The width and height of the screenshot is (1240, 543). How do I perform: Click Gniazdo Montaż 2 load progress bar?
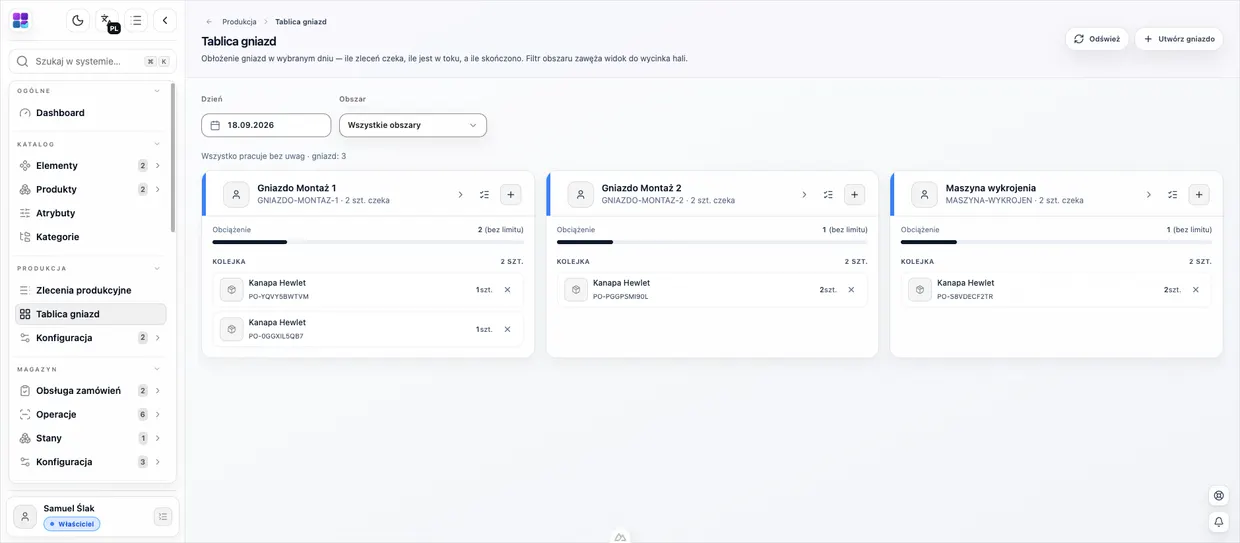click(x=712, y=242)
